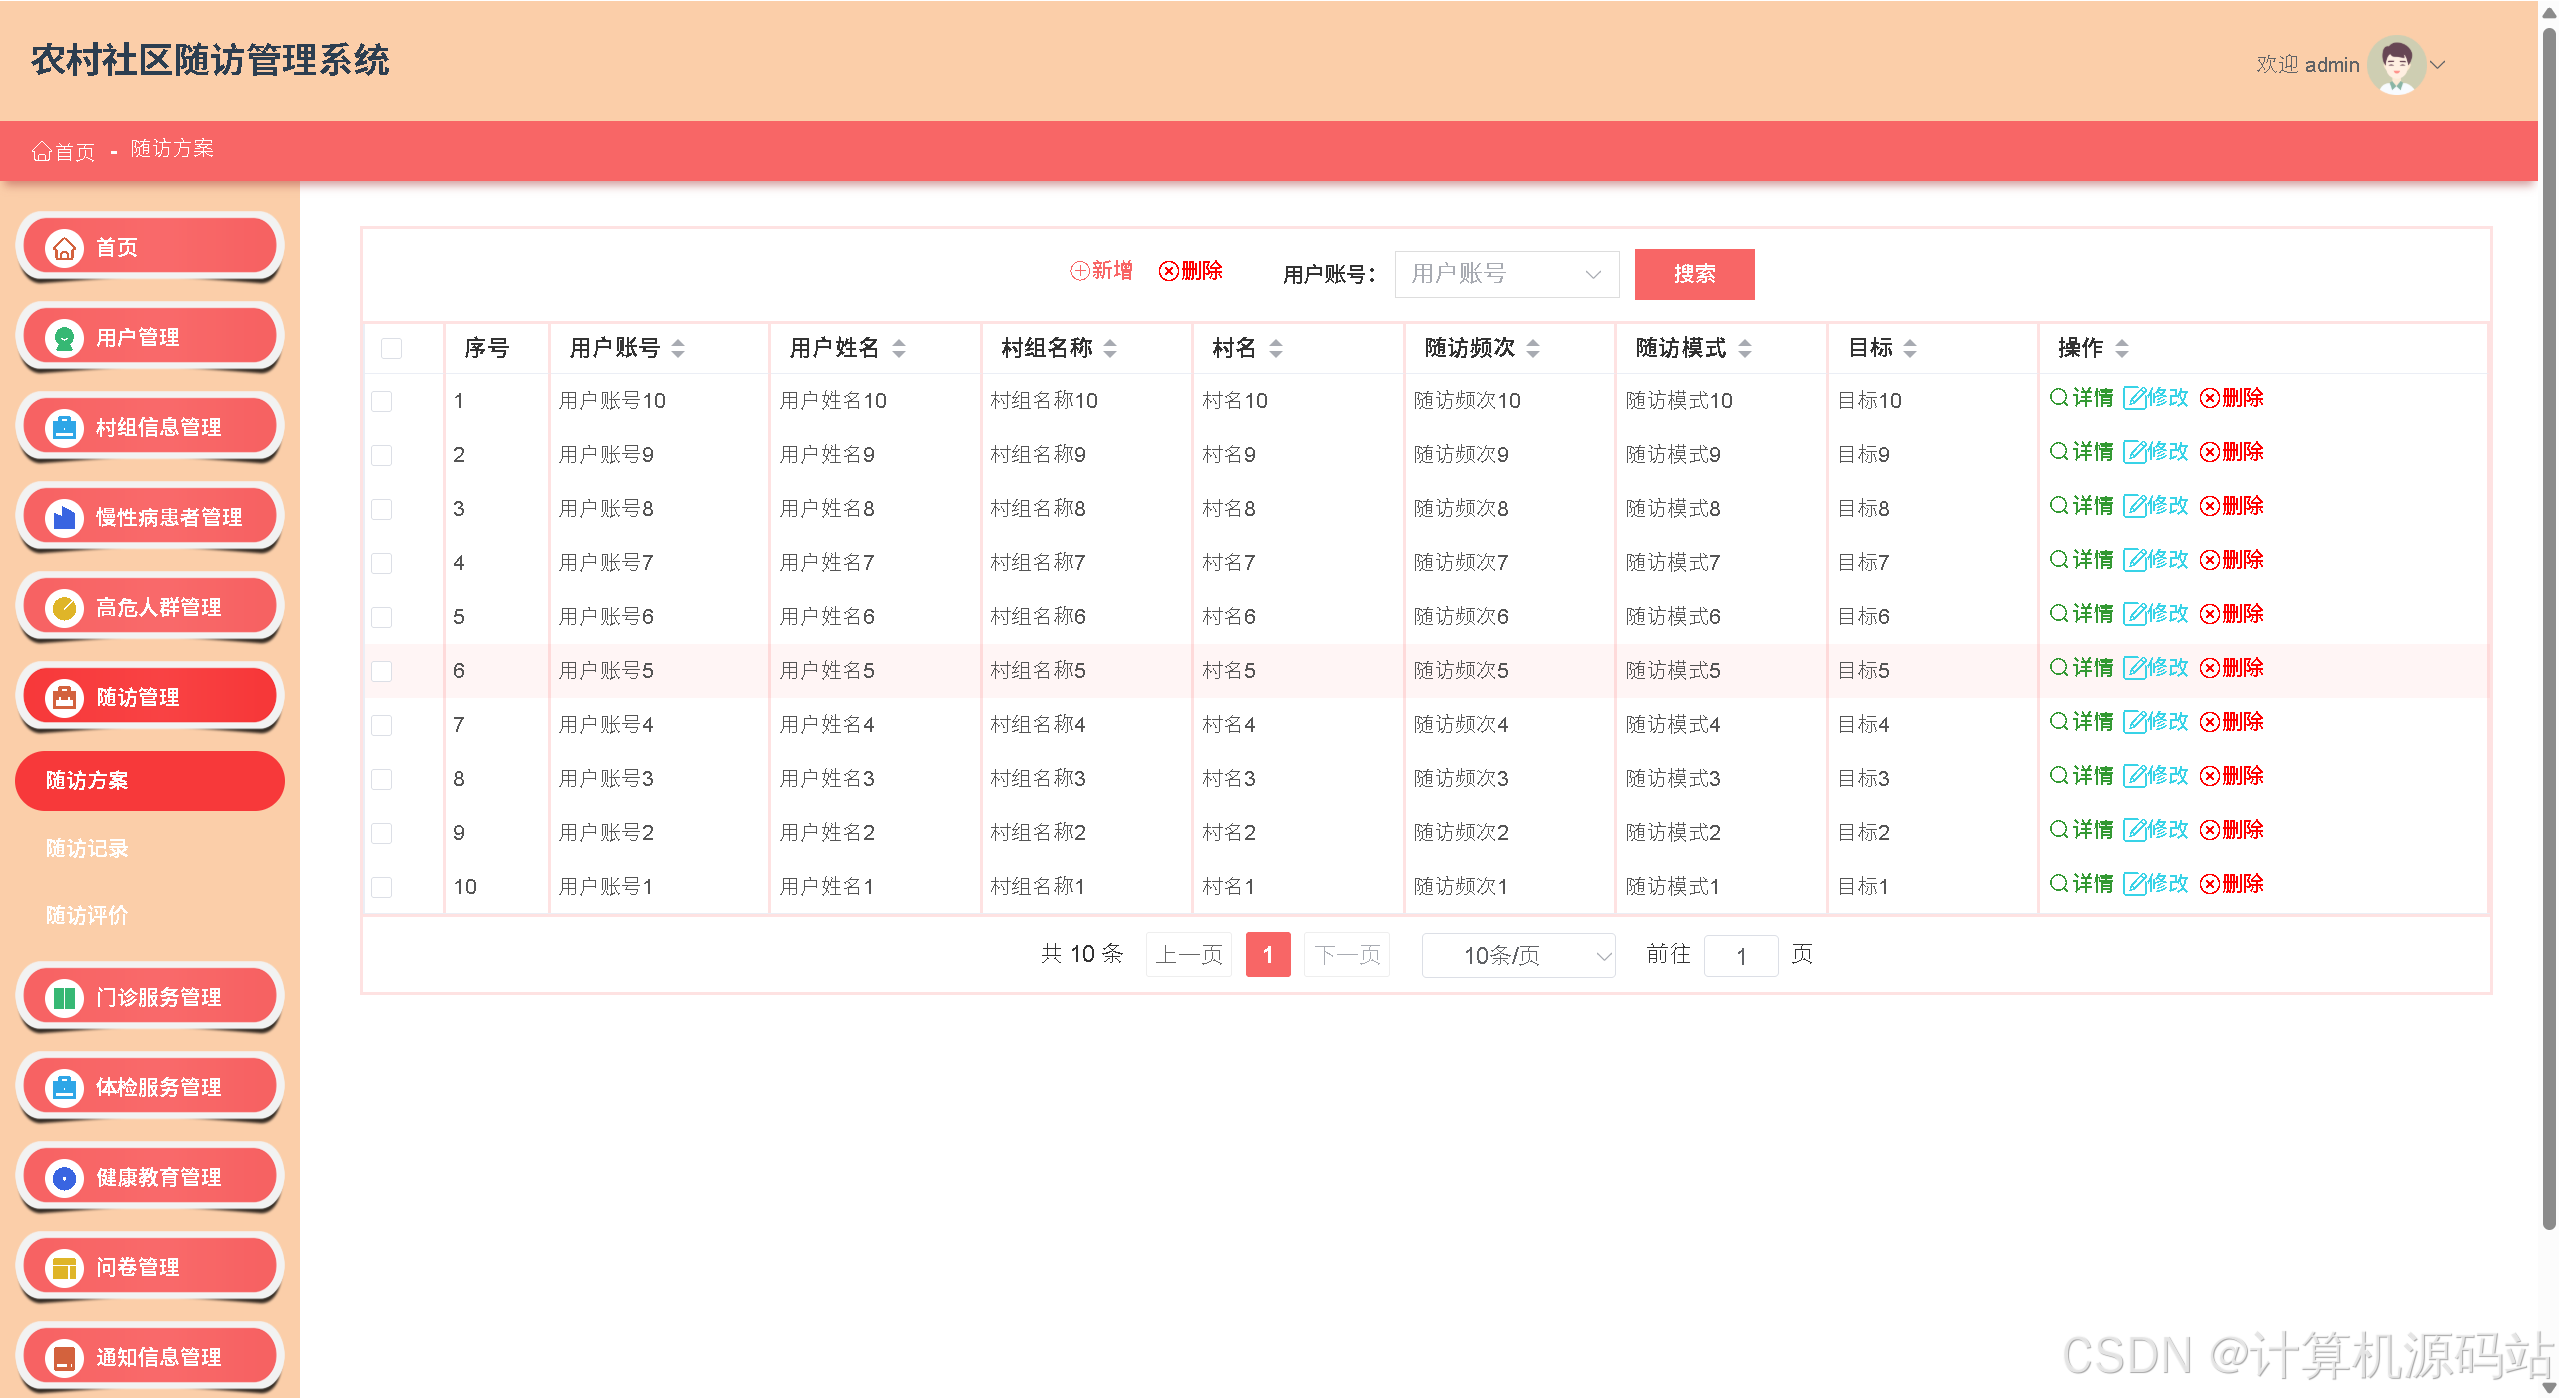2559x1398 pixels.
Task: Check the row for 用户账号6
Action: [381, 617]
